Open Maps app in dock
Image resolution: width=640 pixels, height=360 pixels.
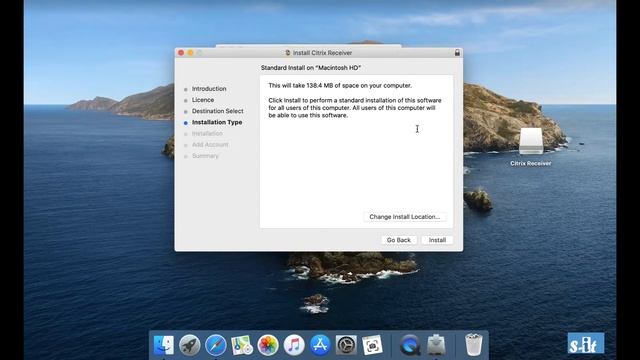(x=242, y=345)
